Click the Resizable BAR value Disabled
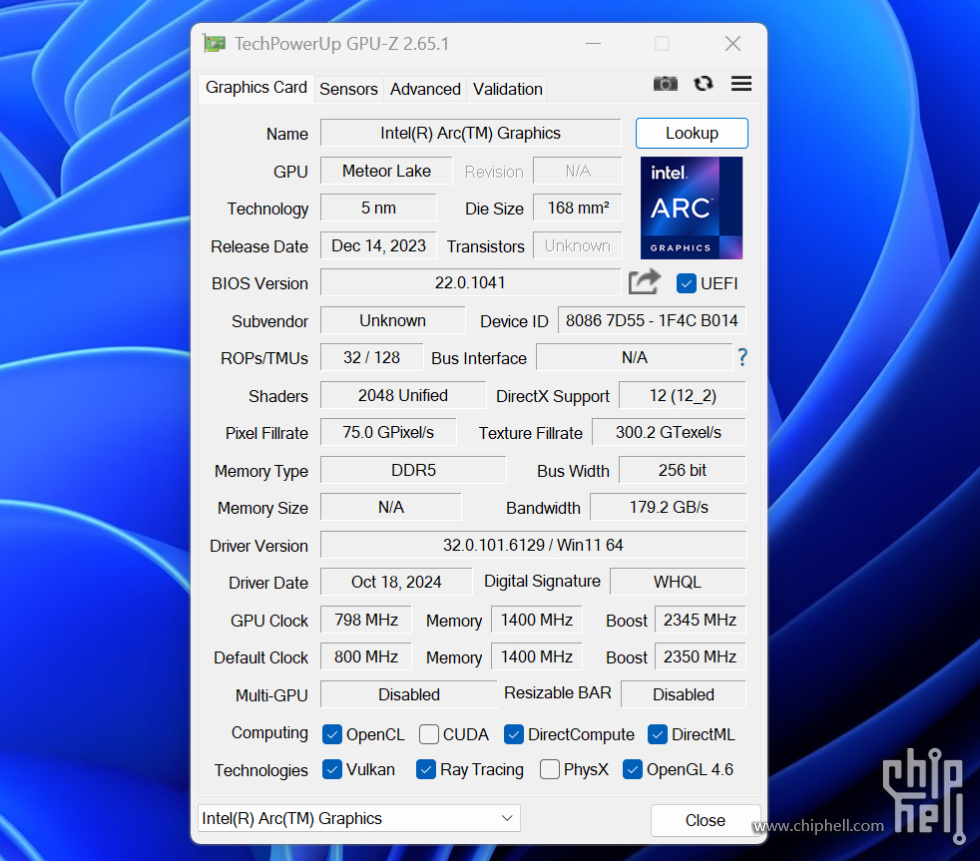Screen dimensions: 980x861 coord(683,695)
